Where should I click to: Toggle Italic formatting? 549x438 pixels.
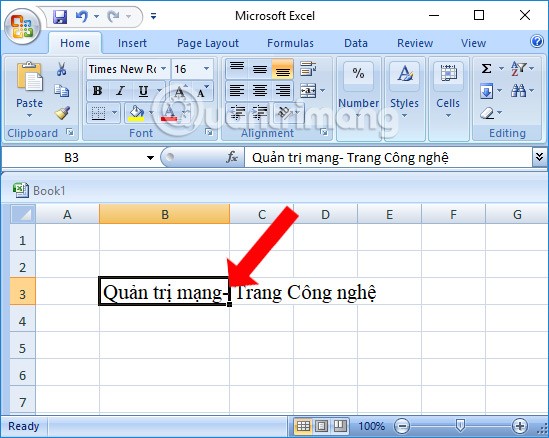point(120,91)
